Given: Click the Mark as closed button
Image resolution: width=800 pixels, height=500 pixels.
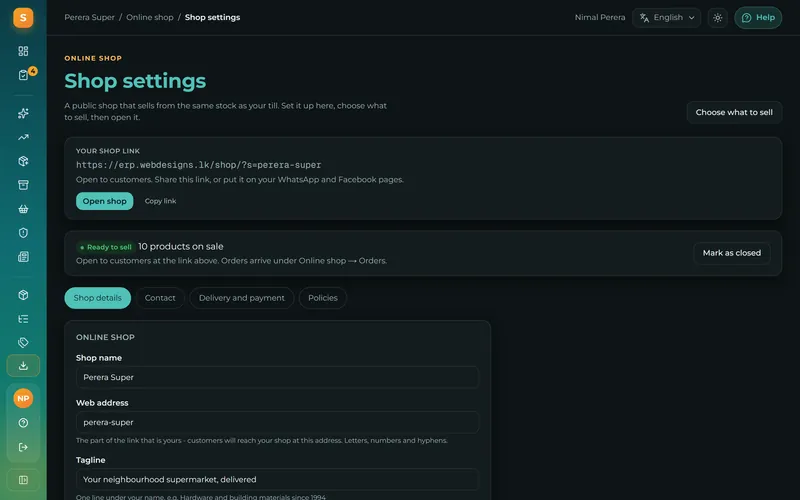Looking at the screenshot, I should click(732, 253).
